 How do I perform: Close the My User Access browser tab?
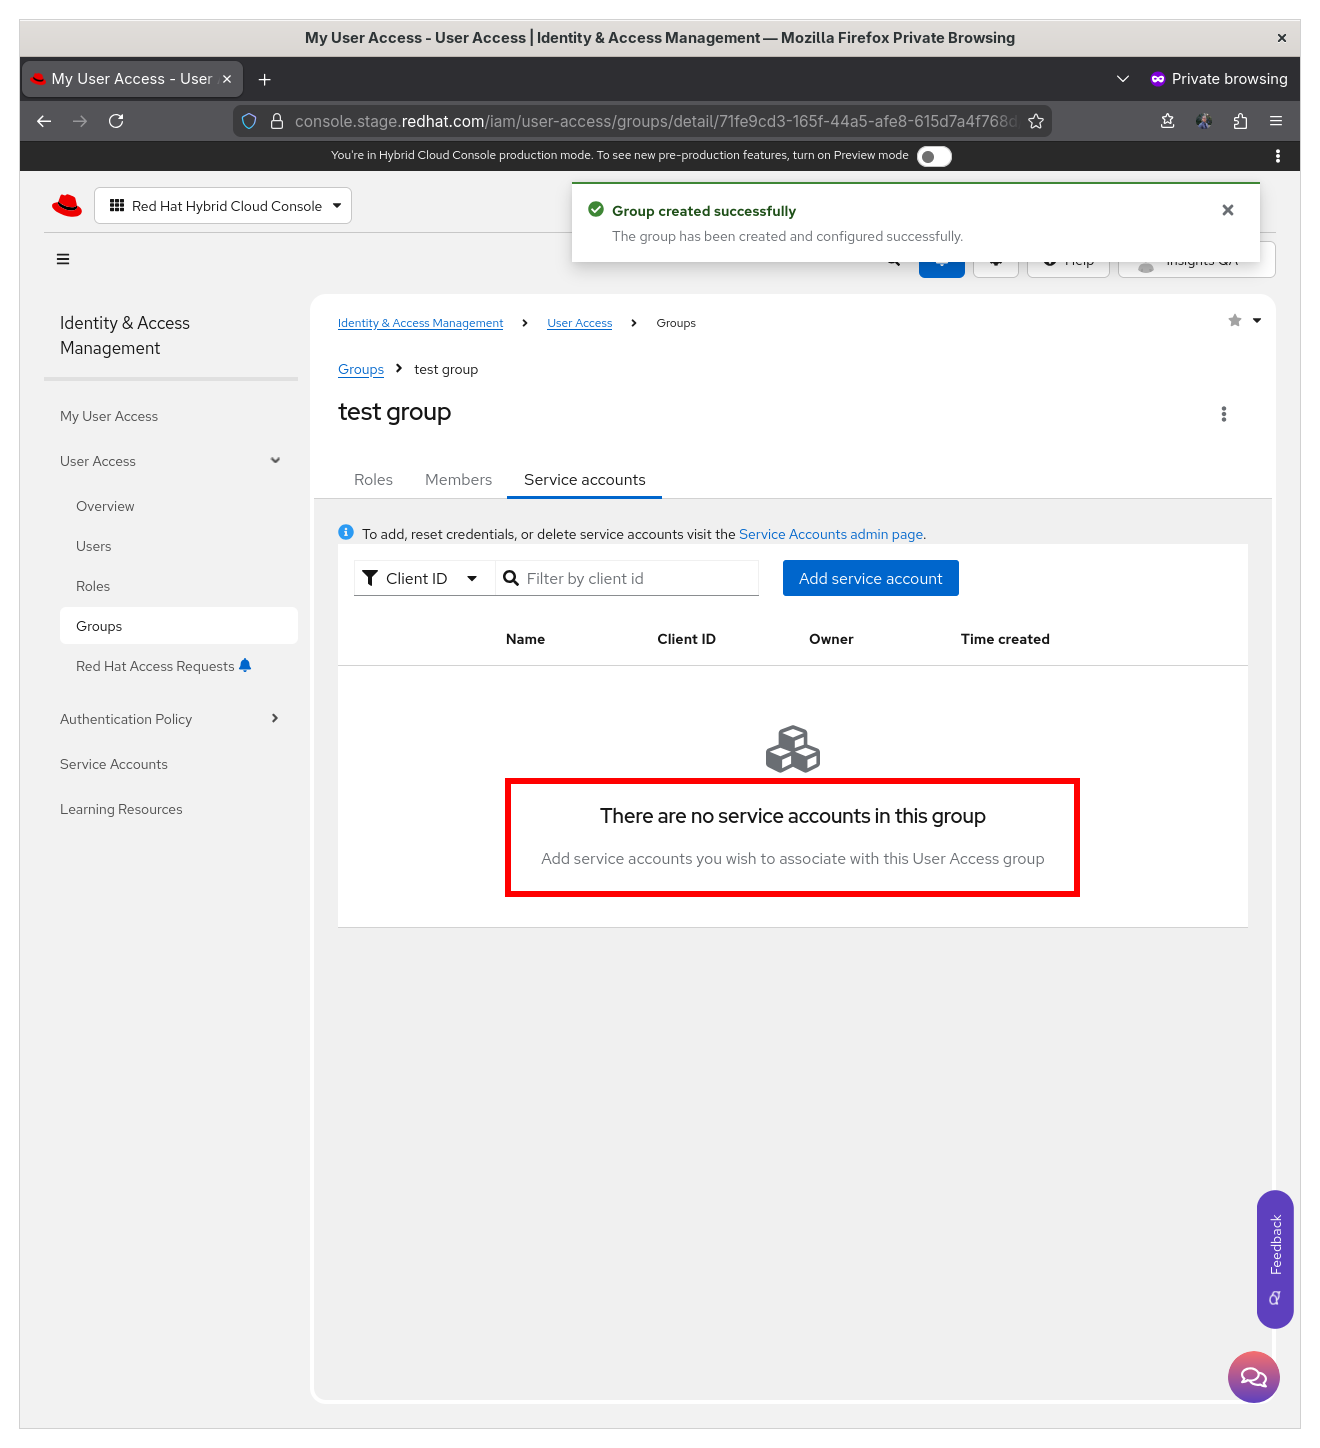click(227, 79)
